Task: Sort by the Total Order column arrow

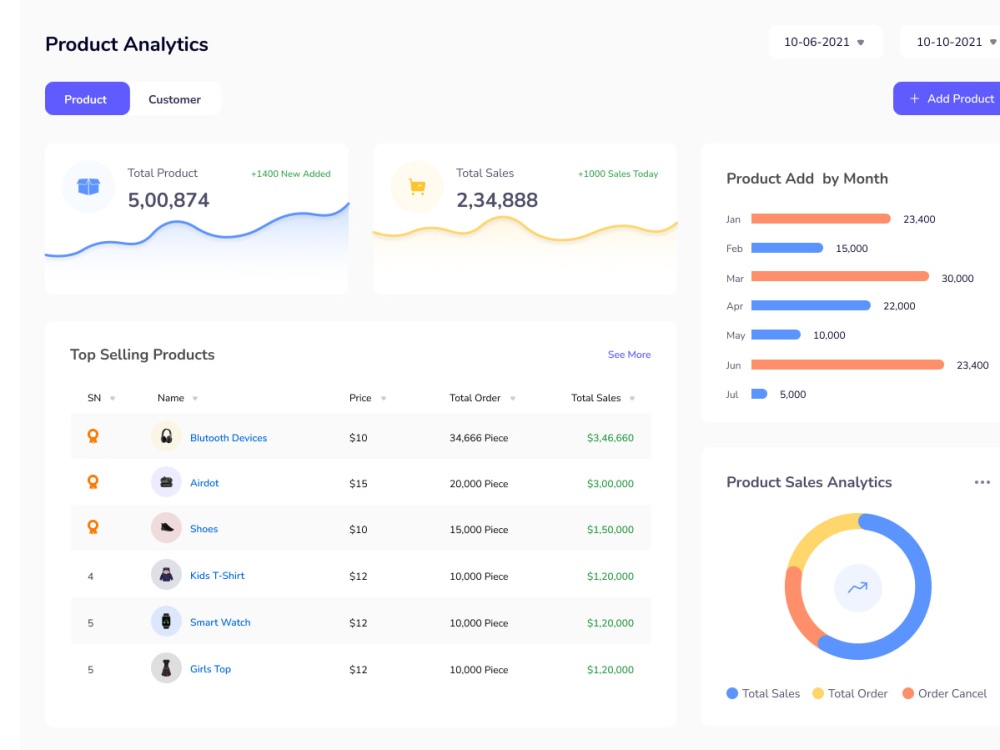Action: 513,399
